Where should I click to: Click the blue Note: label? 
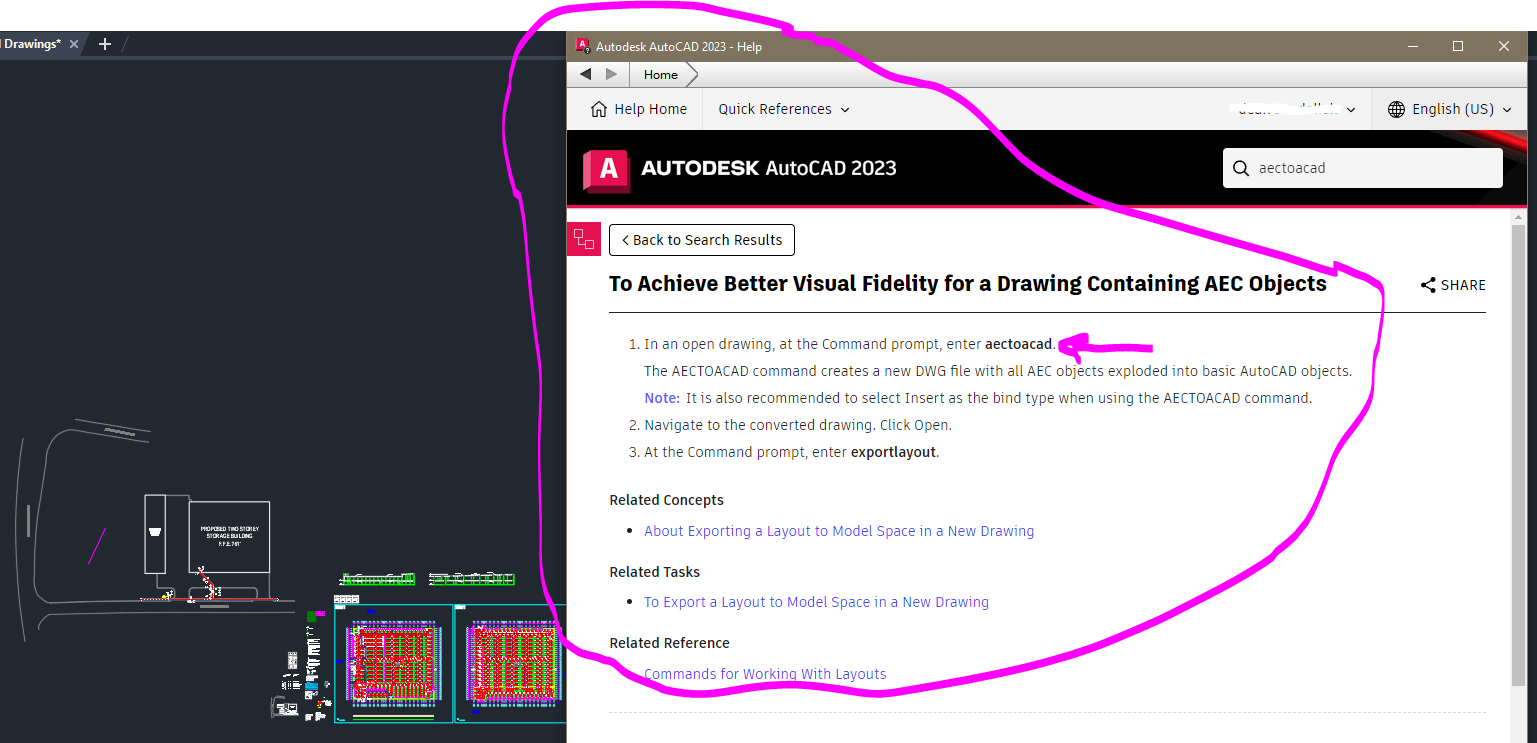pos(662,398)
